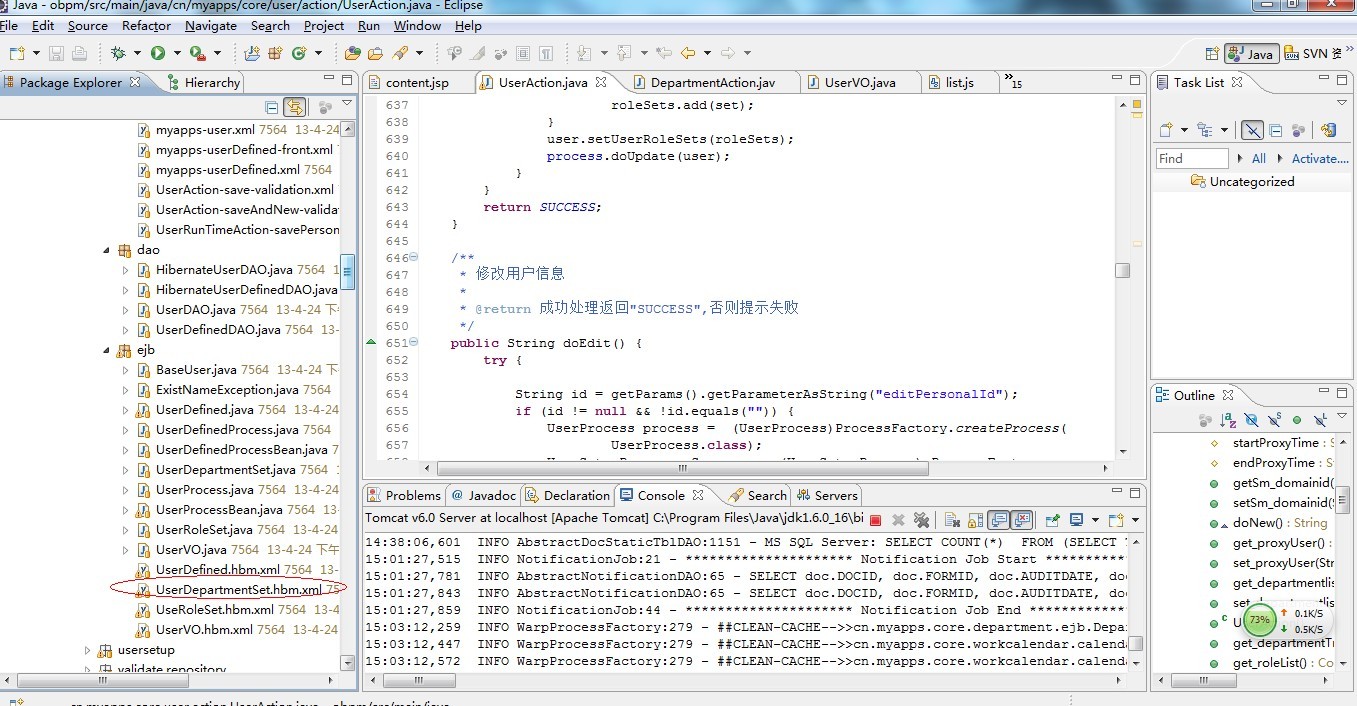
Task: Expand the usersetup package node
Action: point(87,650)
